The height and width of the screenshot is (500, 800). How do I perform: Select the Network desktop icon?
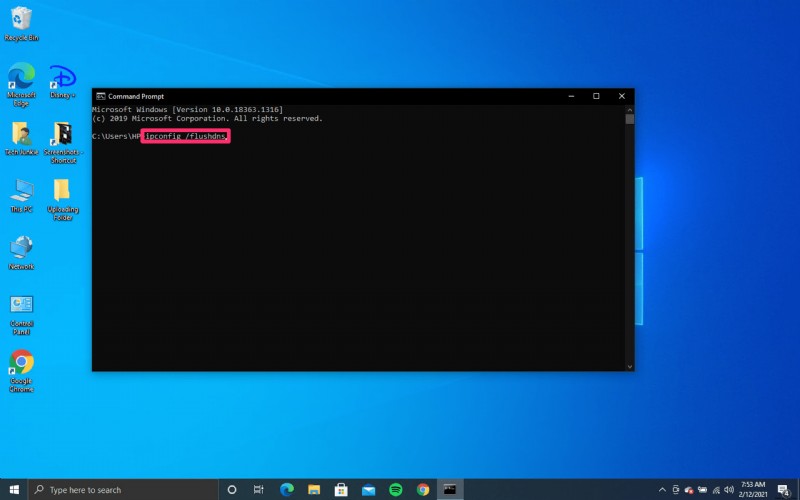tap(21, 253)
